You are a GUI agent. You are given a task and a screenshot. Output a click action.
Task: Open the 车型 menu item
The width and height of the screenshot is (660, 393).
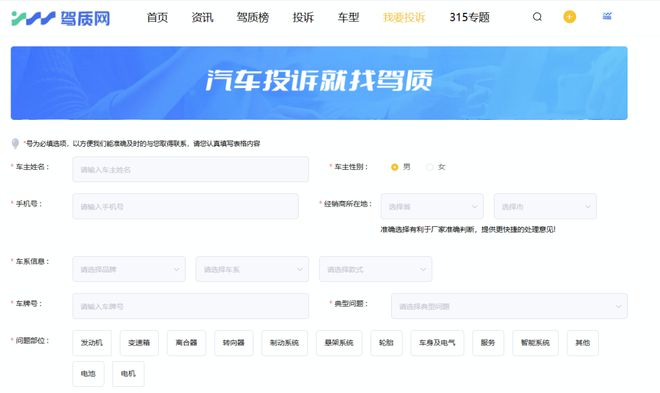pyautogui.click(x=348, y=17)
